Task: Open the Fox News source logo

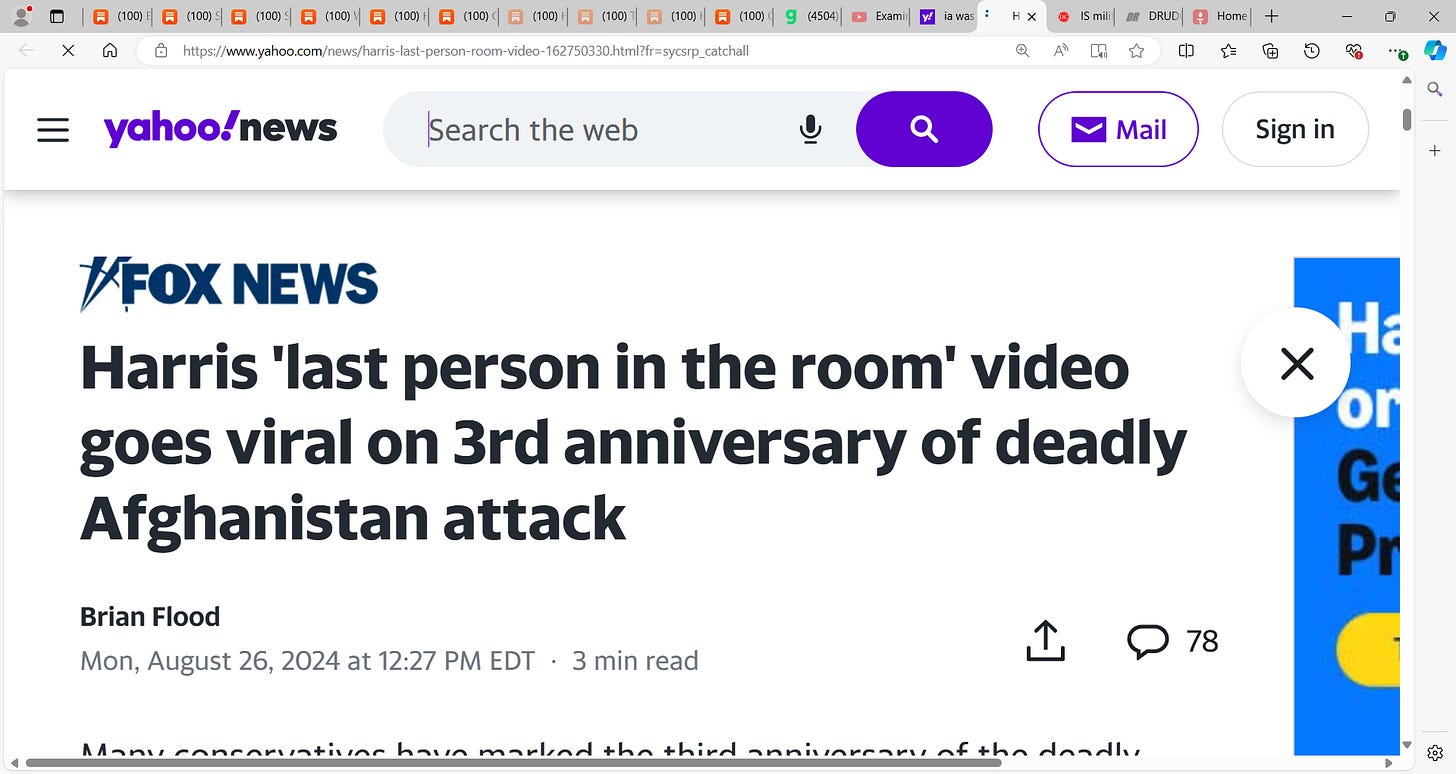Action: (229, 284)
